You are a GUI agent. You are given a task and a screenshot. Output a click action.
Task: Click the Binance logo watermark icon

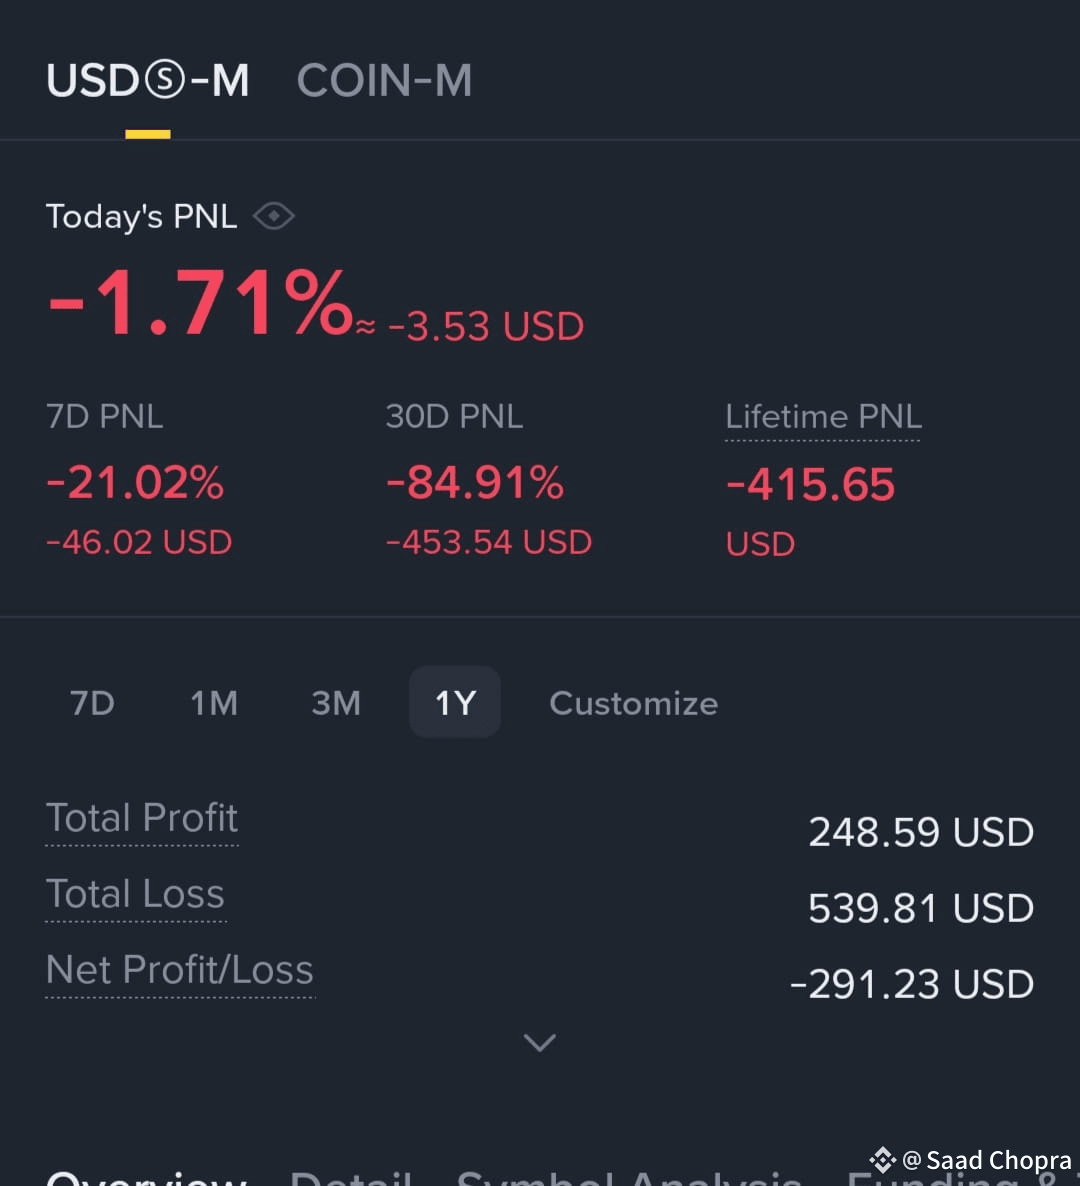click(x=883, y=1160)
